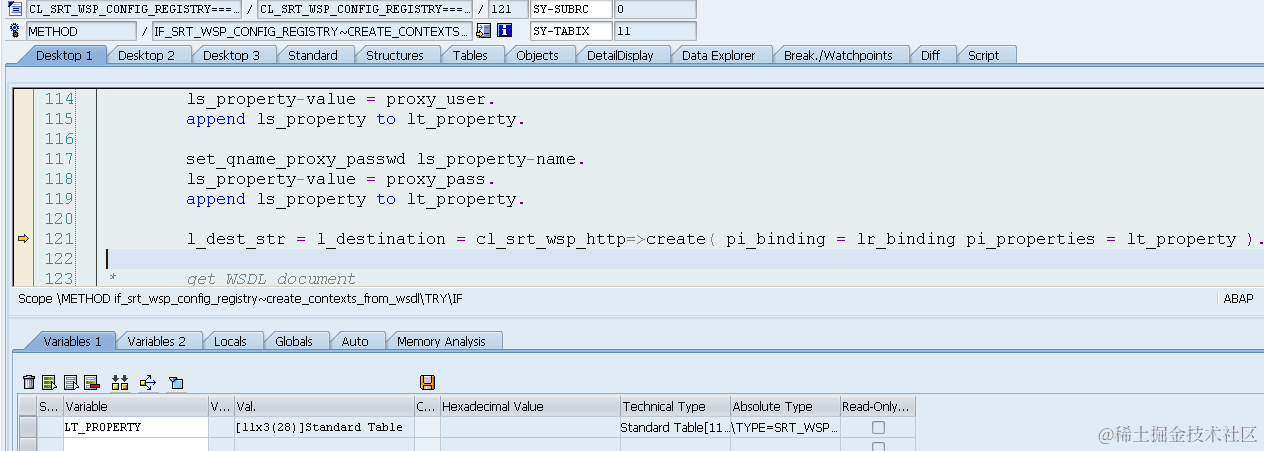Click the SY-TABIX value field showing 11
This screenshot has height=451, width=1264.
click(655, 31)
